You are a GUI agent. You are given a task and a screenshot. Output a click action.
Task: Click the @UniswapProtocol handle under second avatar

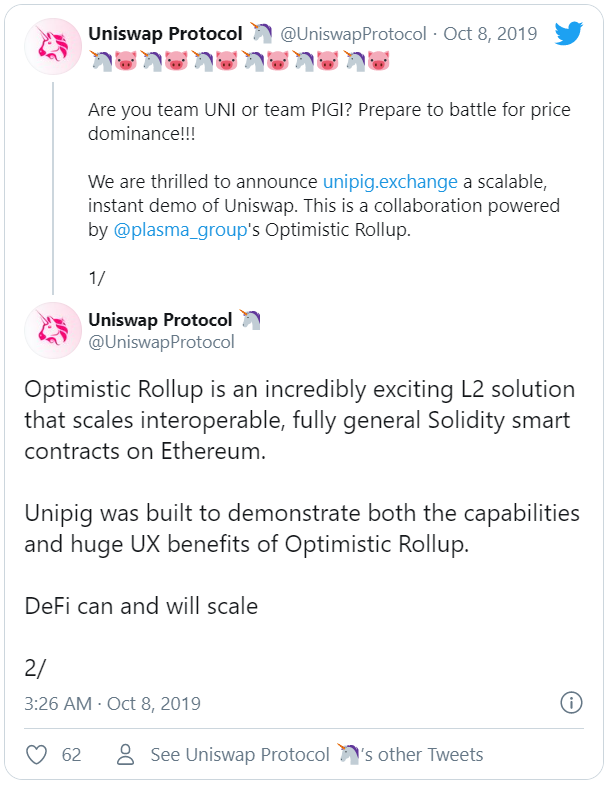tap(162, 342)
